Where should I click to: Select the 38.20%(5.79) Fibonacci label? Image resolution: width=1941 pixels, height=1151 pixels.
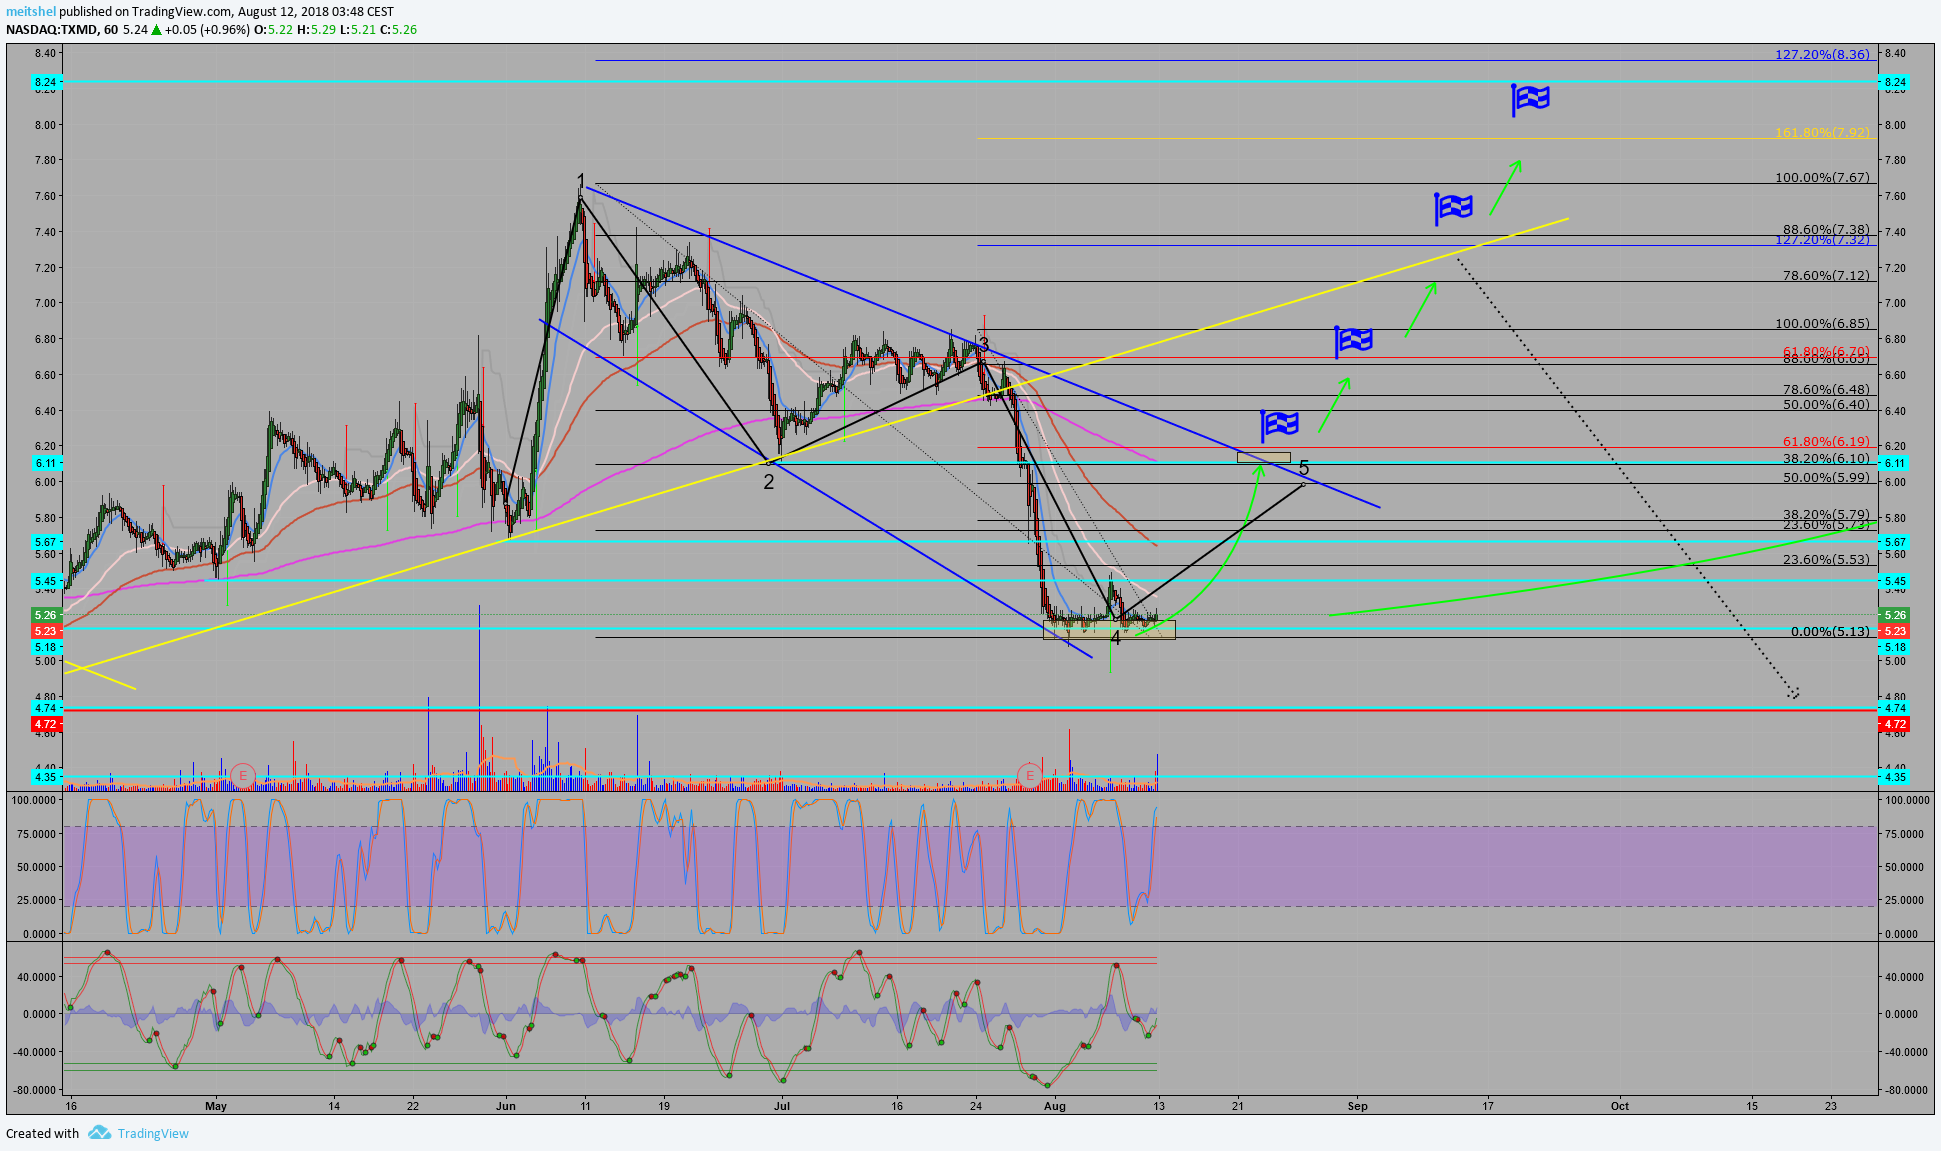click(x=1826, y=514)
